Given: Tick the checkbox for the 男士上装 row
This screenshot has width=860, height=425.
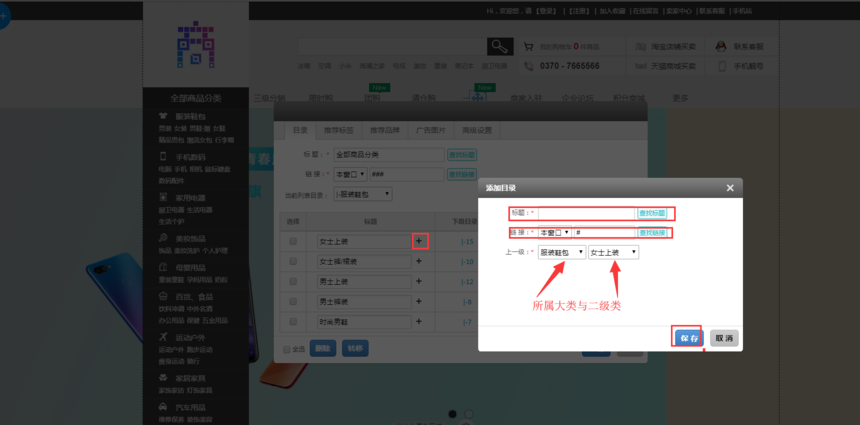Looking at the screenshot, I should coord(293,281).
